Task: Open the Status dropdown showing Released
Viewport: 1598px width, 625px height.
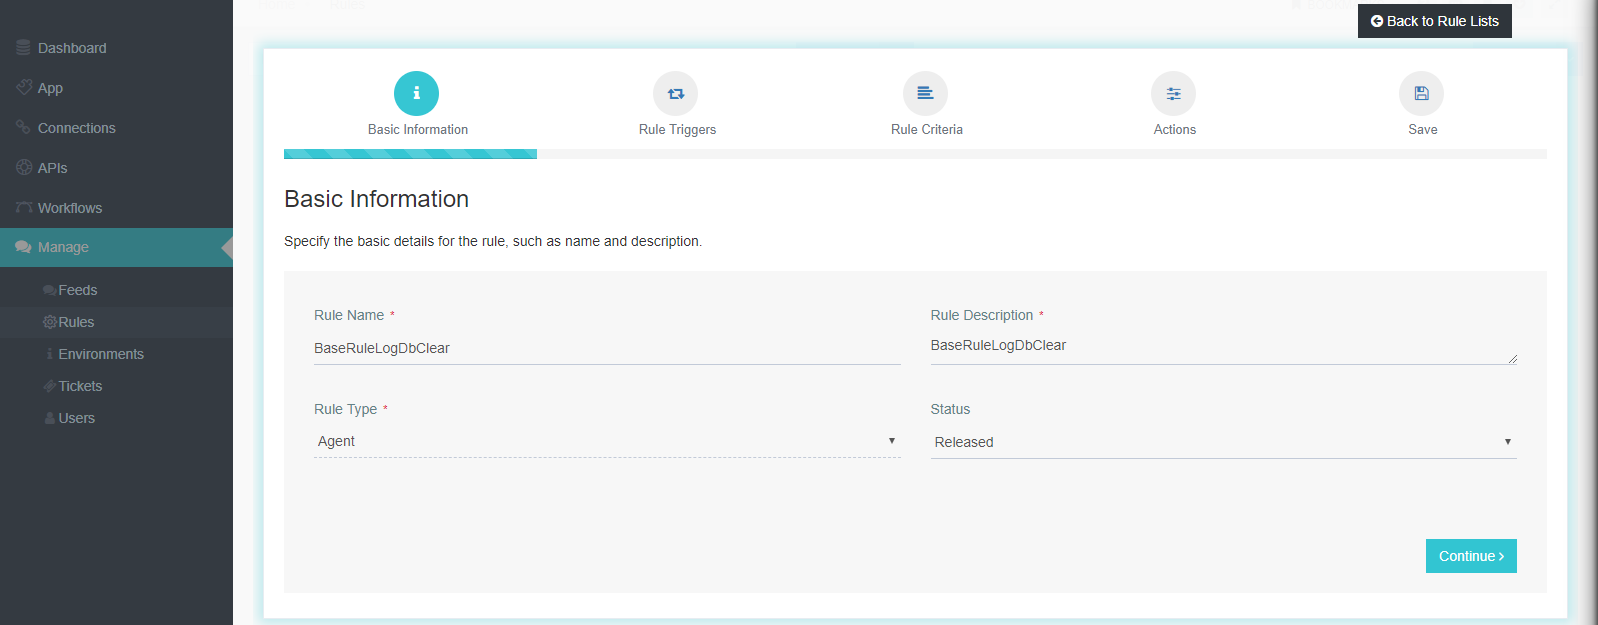Action: point(1222,442)
